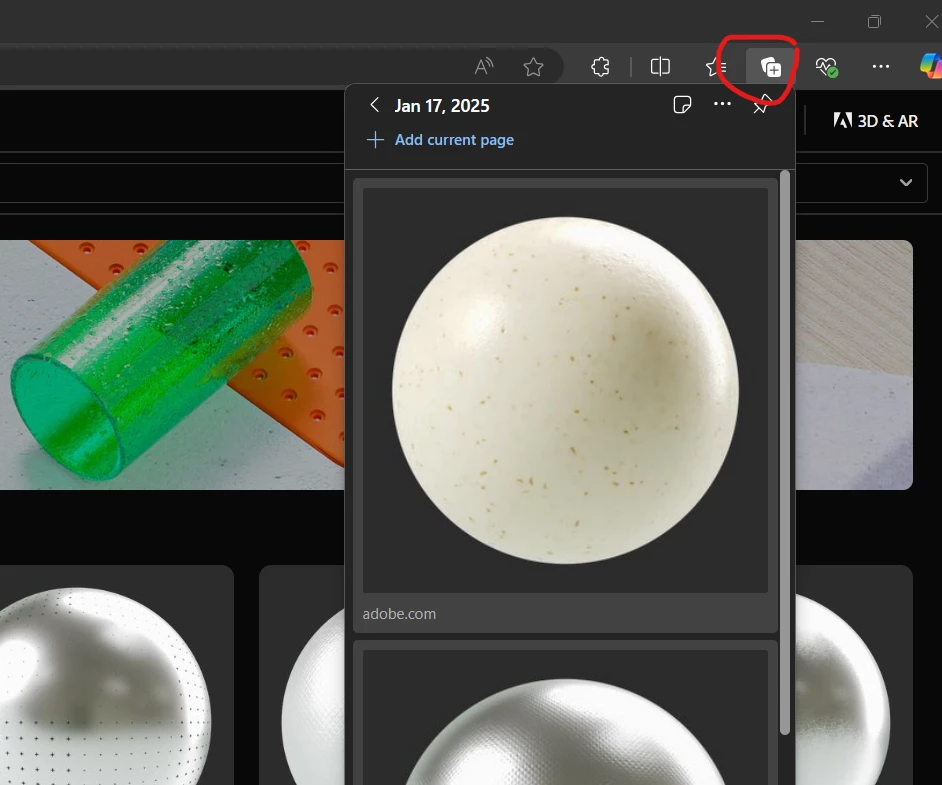The image size is (942, 785).
Task: Click the adobe.com source label
Action: 399,614
